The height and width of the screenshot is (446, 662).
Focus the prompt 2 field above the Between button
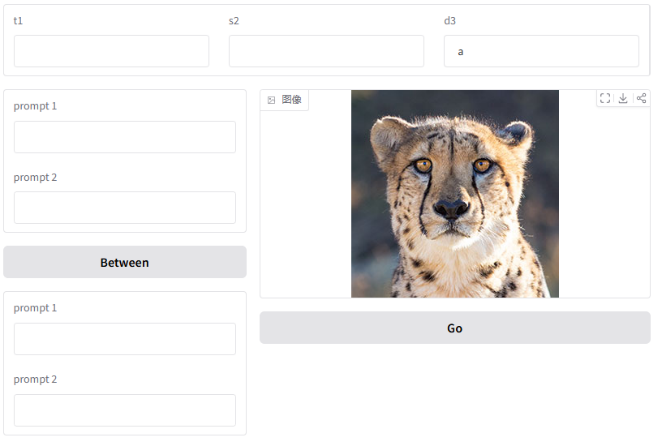click(x=125, y=207)
